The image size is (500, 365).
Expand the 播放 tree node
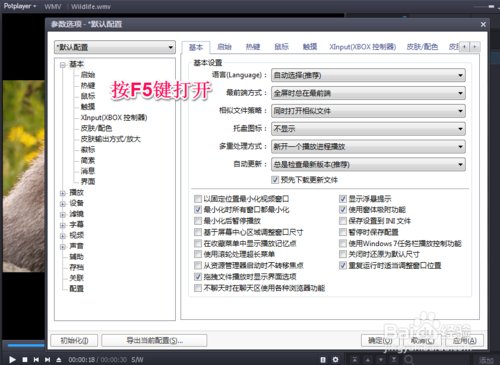click(x=63, y=193)
